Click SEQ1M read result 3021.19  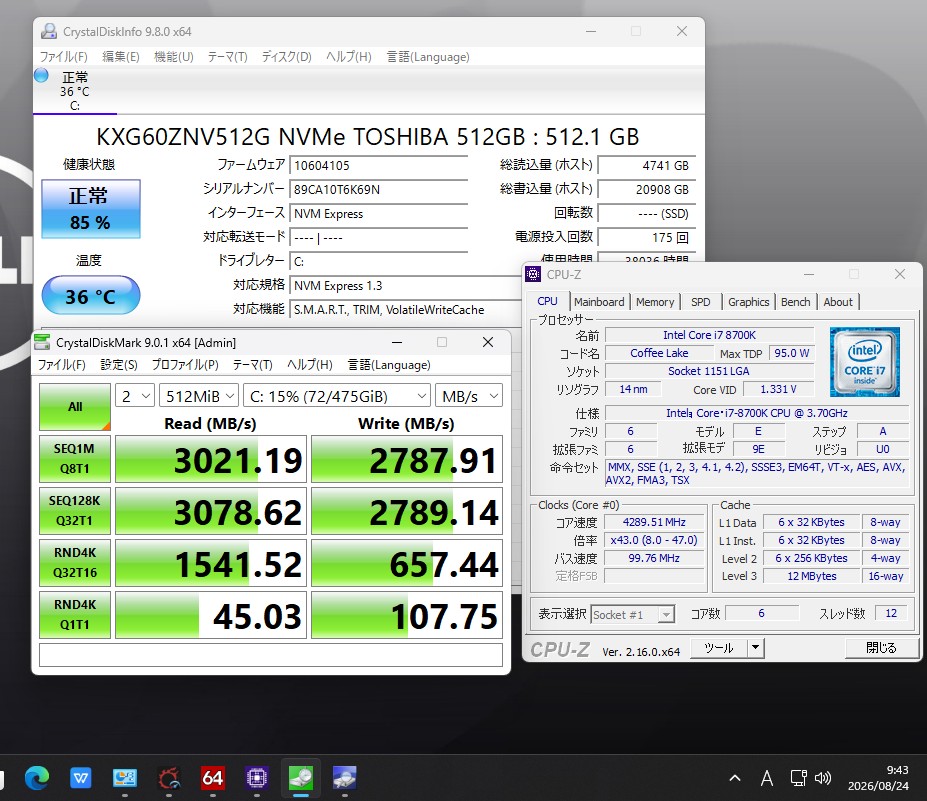(210, 459)
